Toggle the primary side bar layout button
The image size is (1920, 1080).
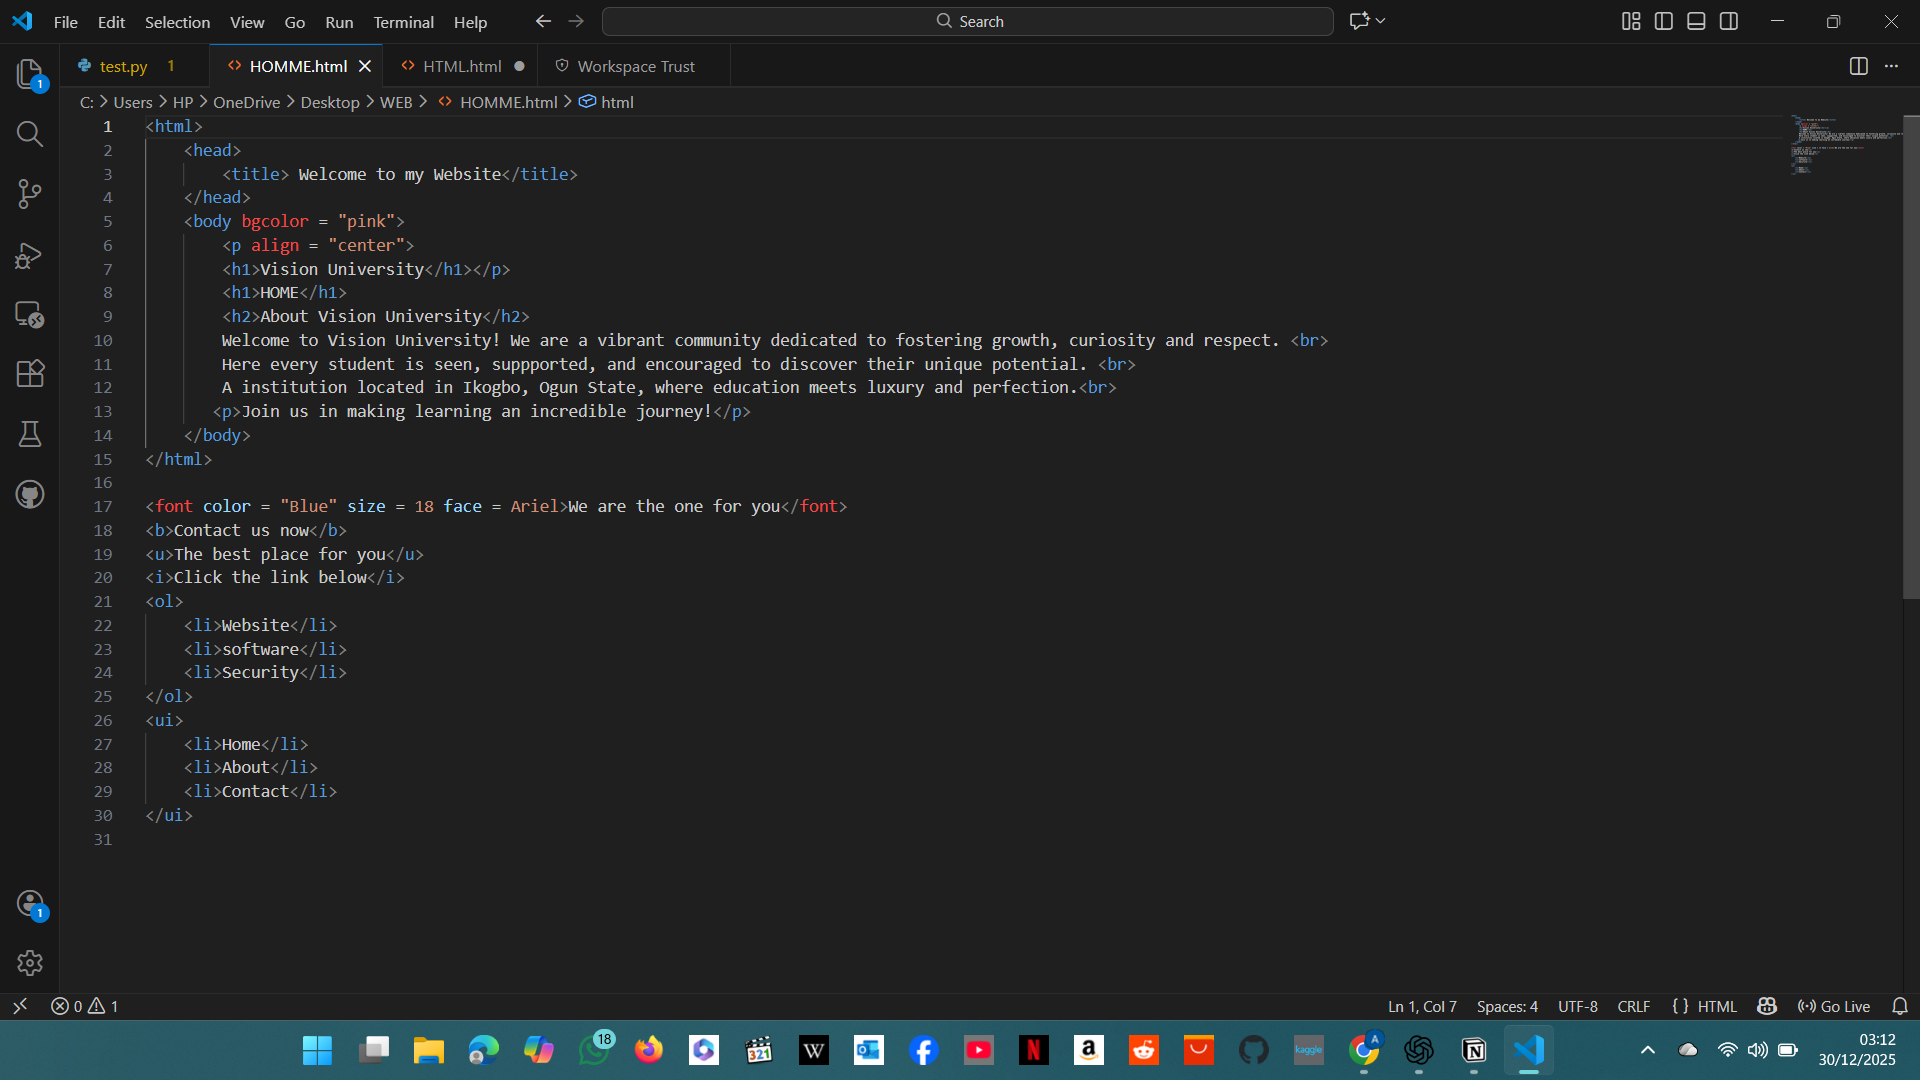1664,21
